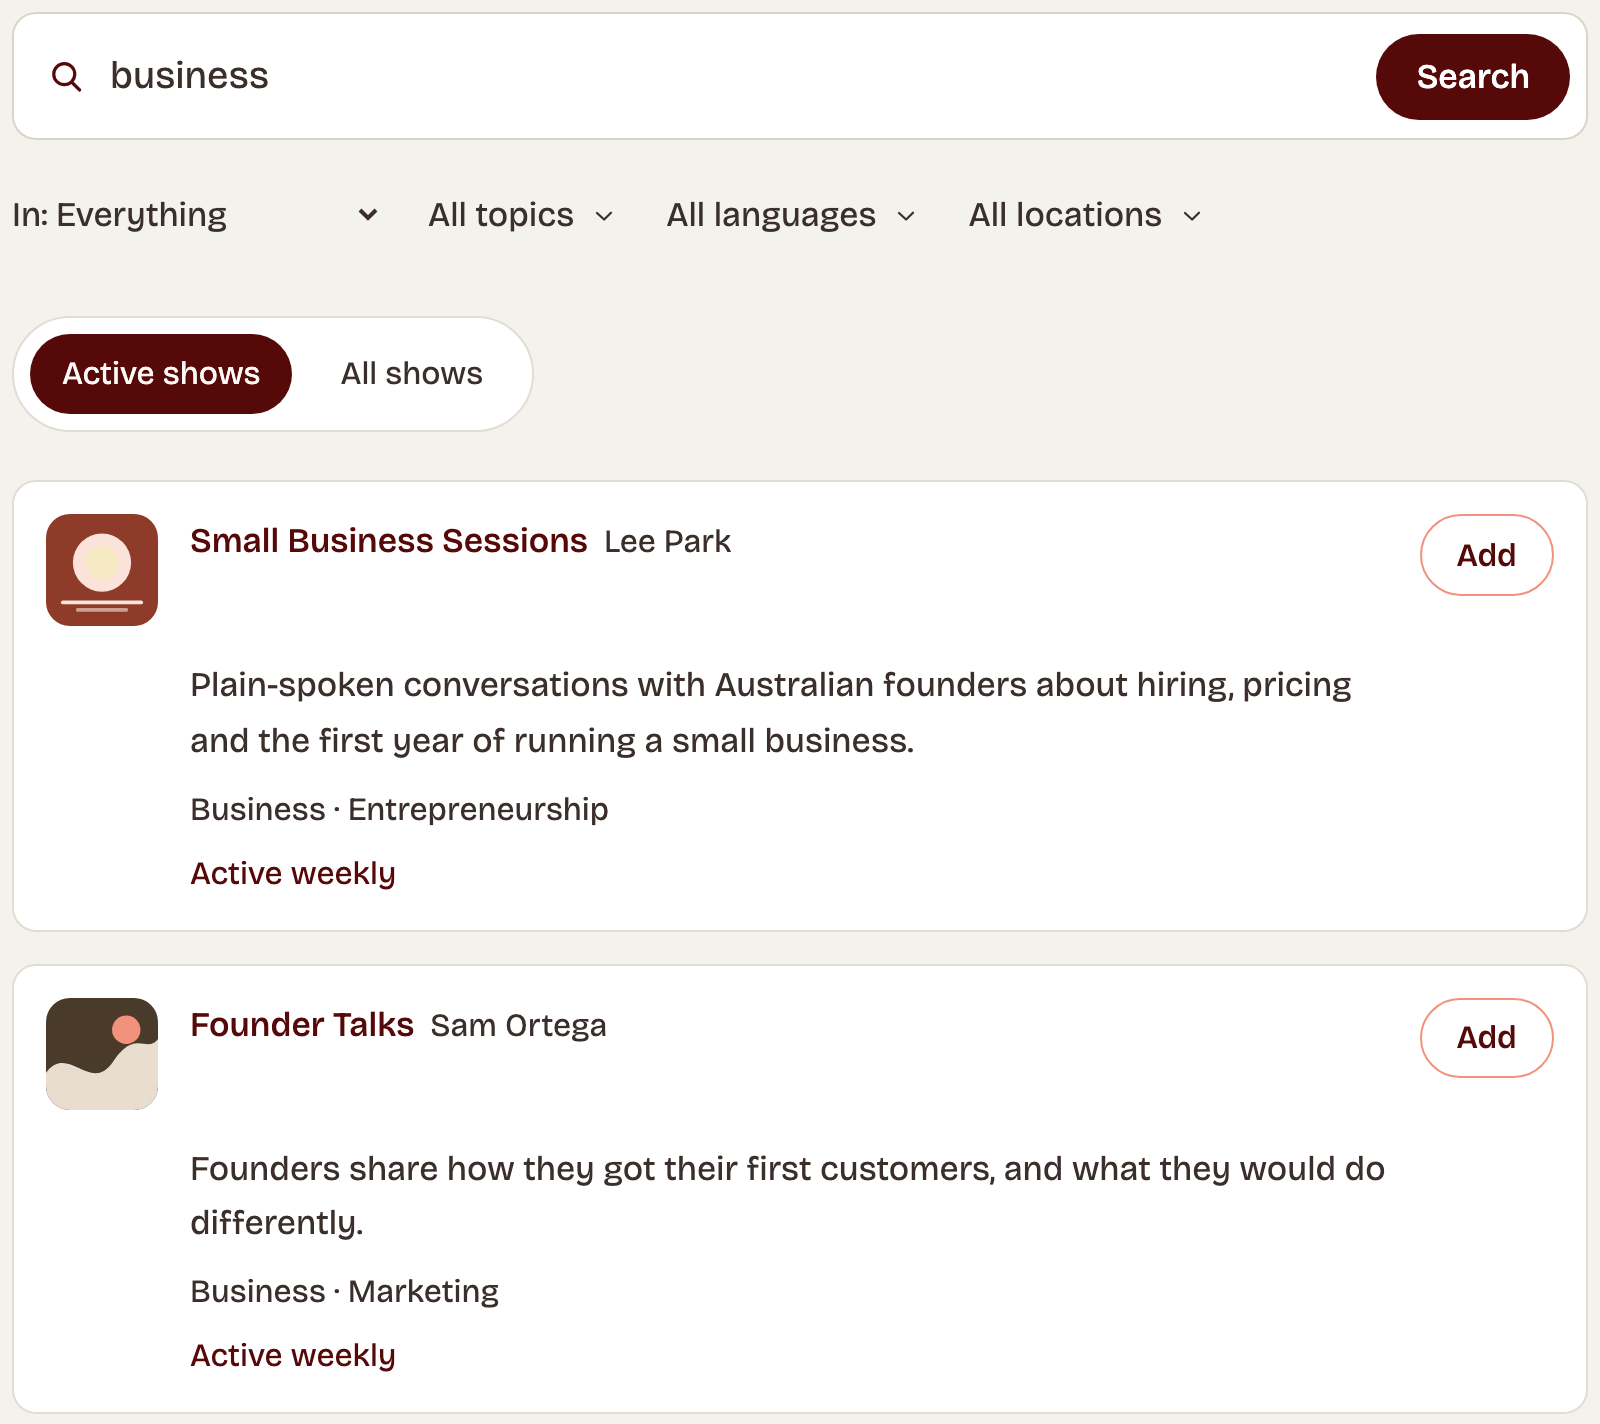Viewport: 1600px width, 1424px height.
Task: Click the magnifier icon in search bar
Action: [x=67, y=76]
